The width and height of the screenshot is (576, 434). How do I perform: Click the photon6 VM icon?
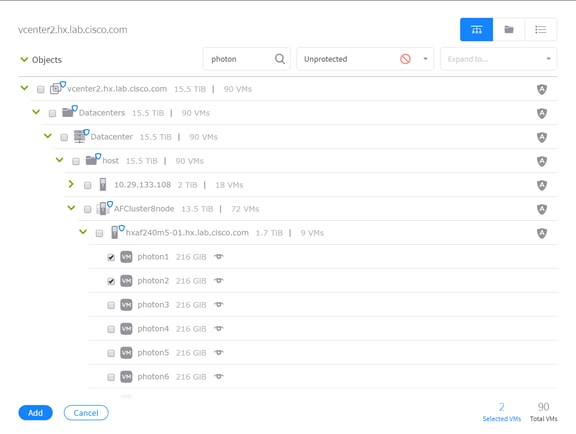126,377
